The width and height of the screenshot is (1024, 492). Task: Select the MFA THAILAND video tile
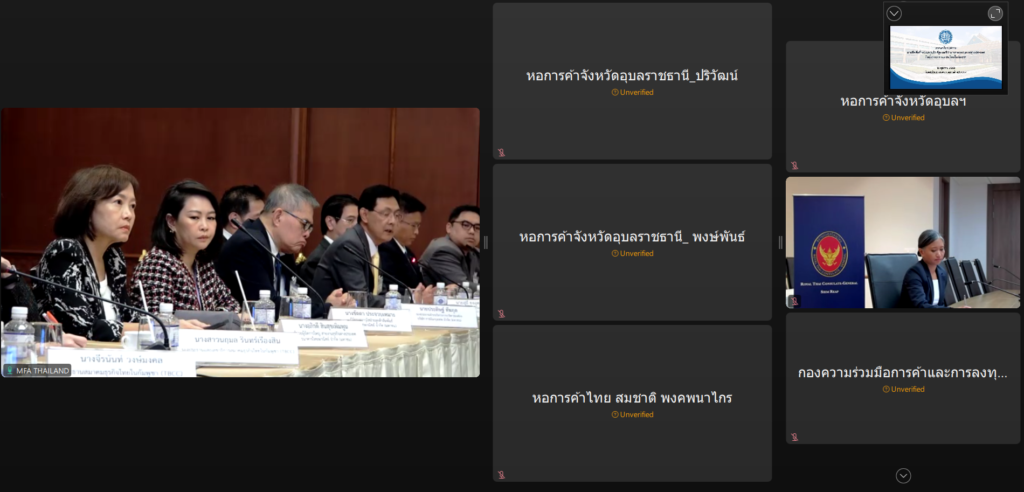click(x=240, y=242)
